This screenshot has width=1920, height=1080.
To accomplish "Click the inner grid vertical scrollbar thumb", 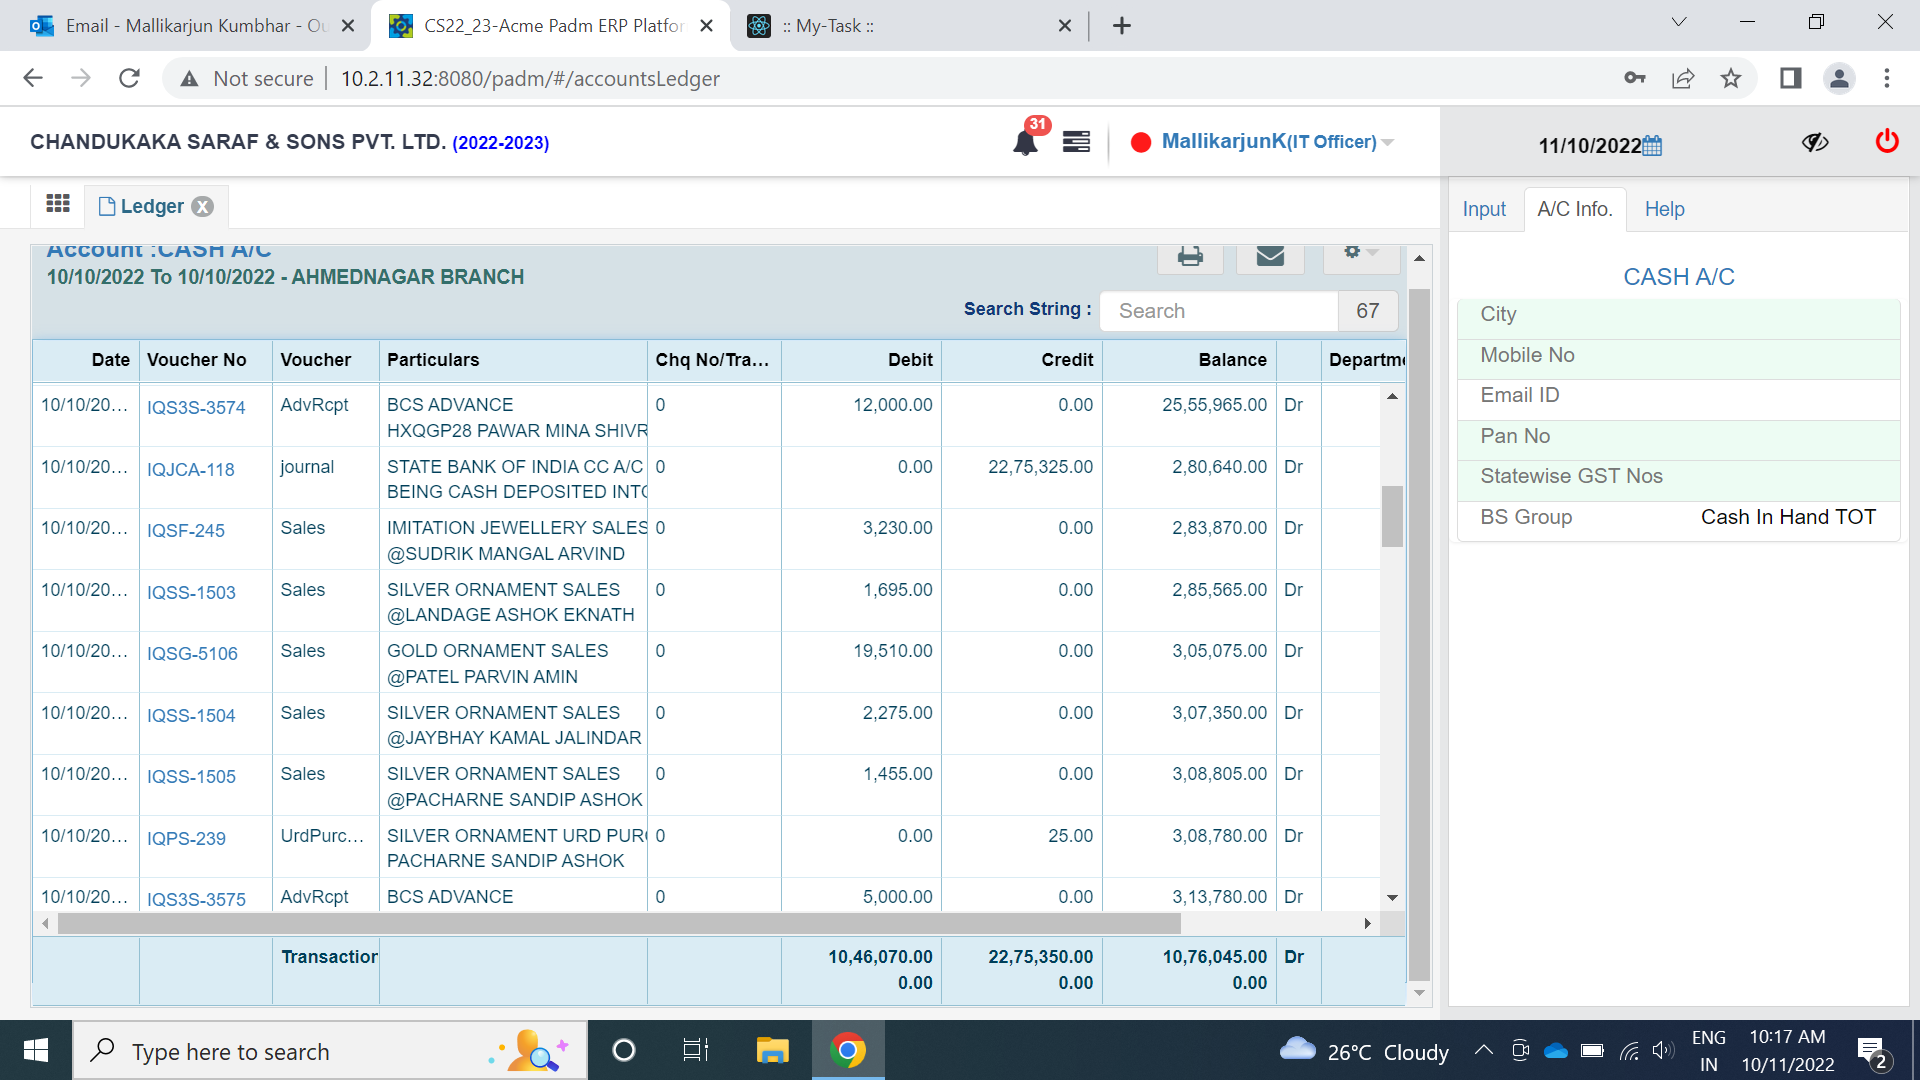I will pos(1392,516).
